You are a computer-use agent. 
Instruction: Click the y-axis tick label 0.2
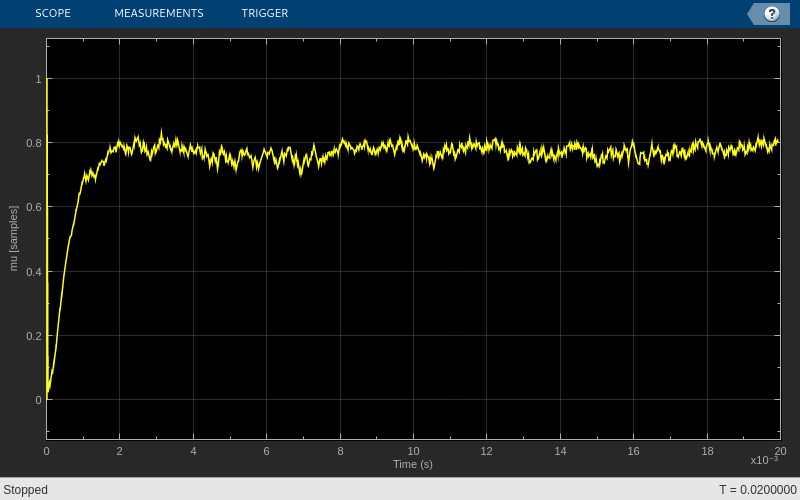[34, 336]
